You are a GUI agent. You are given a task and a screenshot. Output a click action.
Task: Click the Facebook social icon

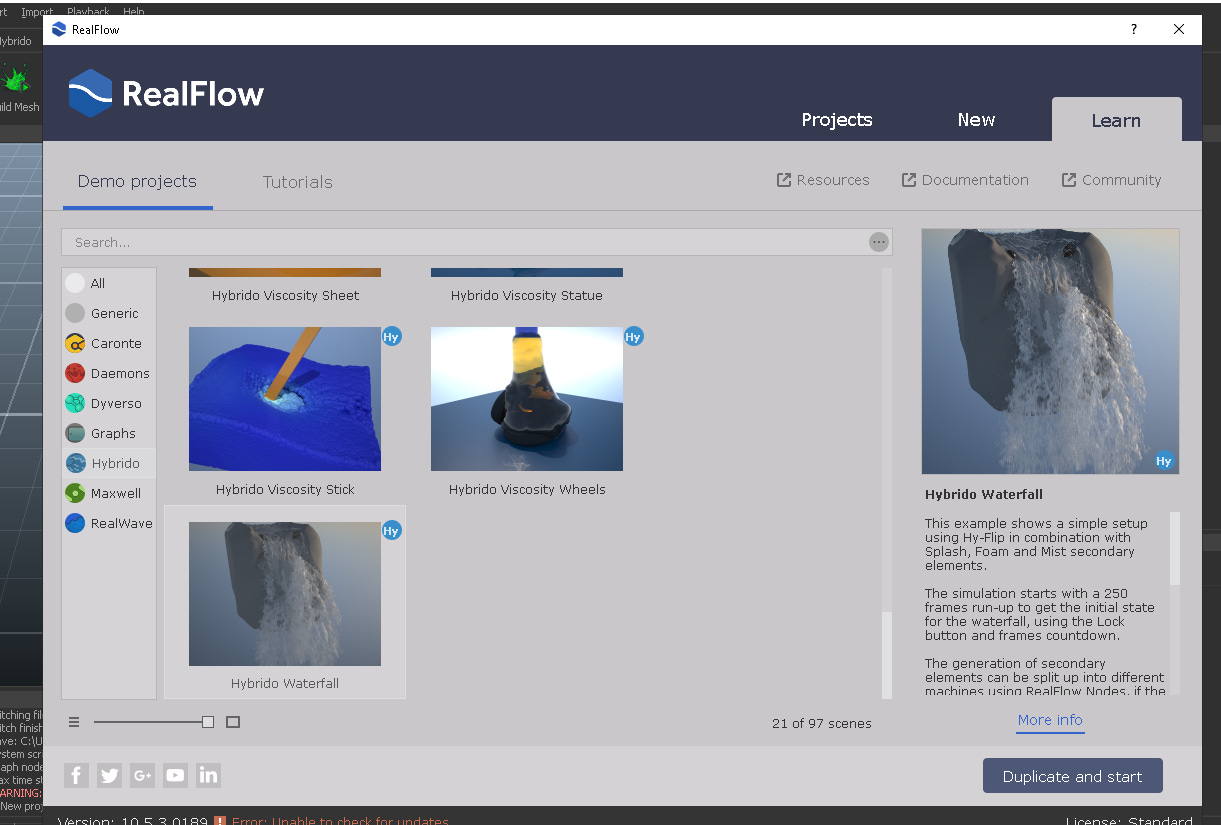coord(77,775)
